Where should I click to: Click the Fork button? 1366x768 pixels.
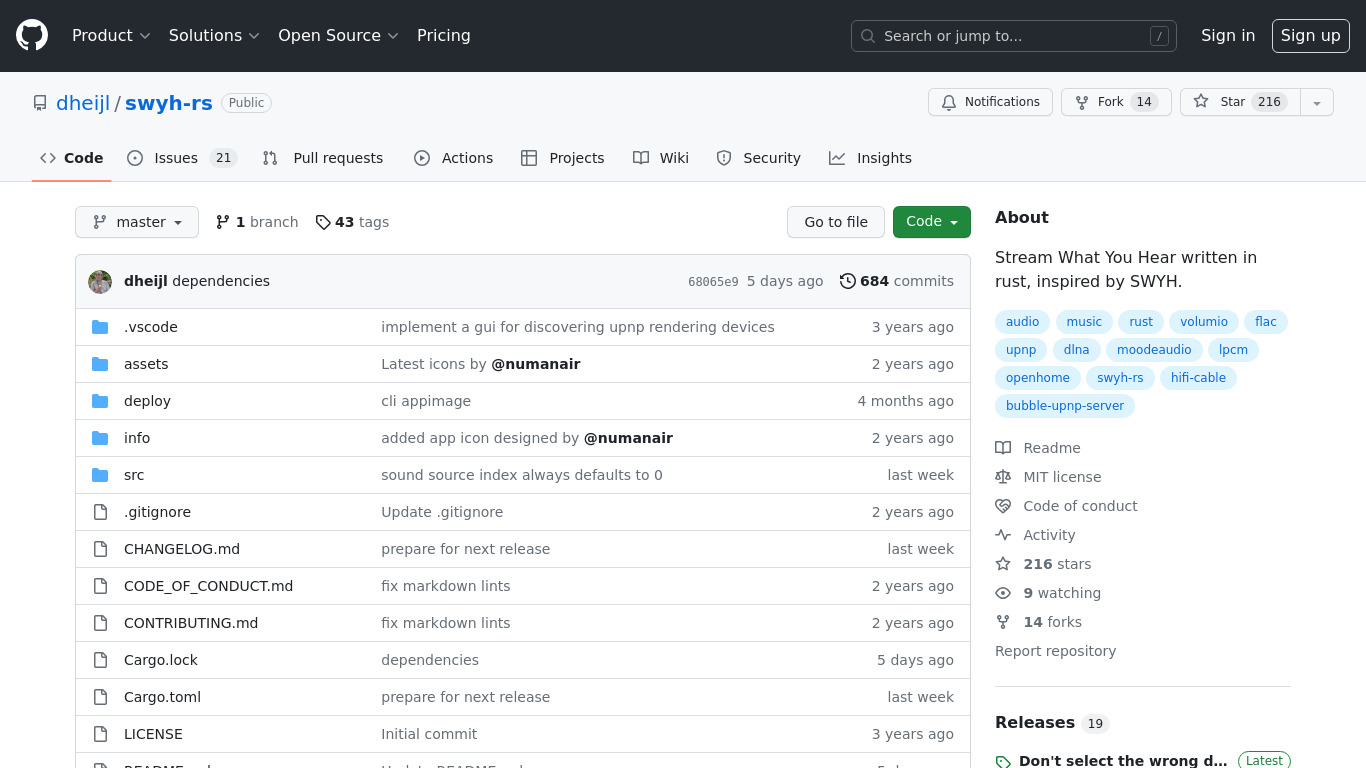coord(1116,102)
